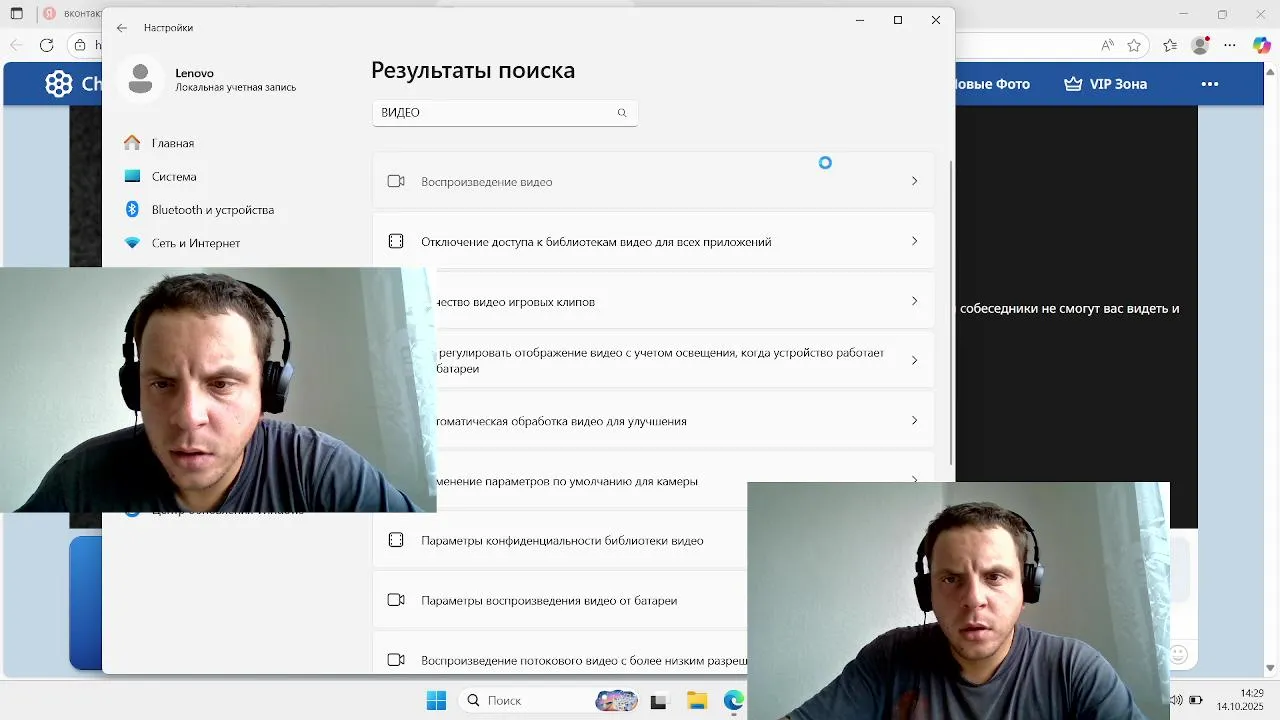
Task: Click the magnifier icon in Settings search box
Action: [x=622, y=112]
